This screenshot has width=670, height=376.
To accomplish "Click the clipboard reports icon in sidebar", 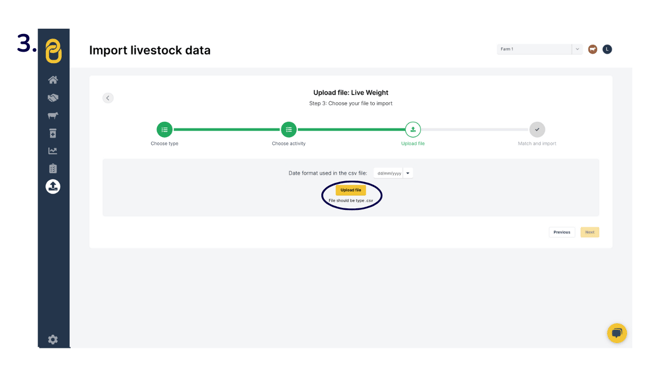I will click(53, 168).
